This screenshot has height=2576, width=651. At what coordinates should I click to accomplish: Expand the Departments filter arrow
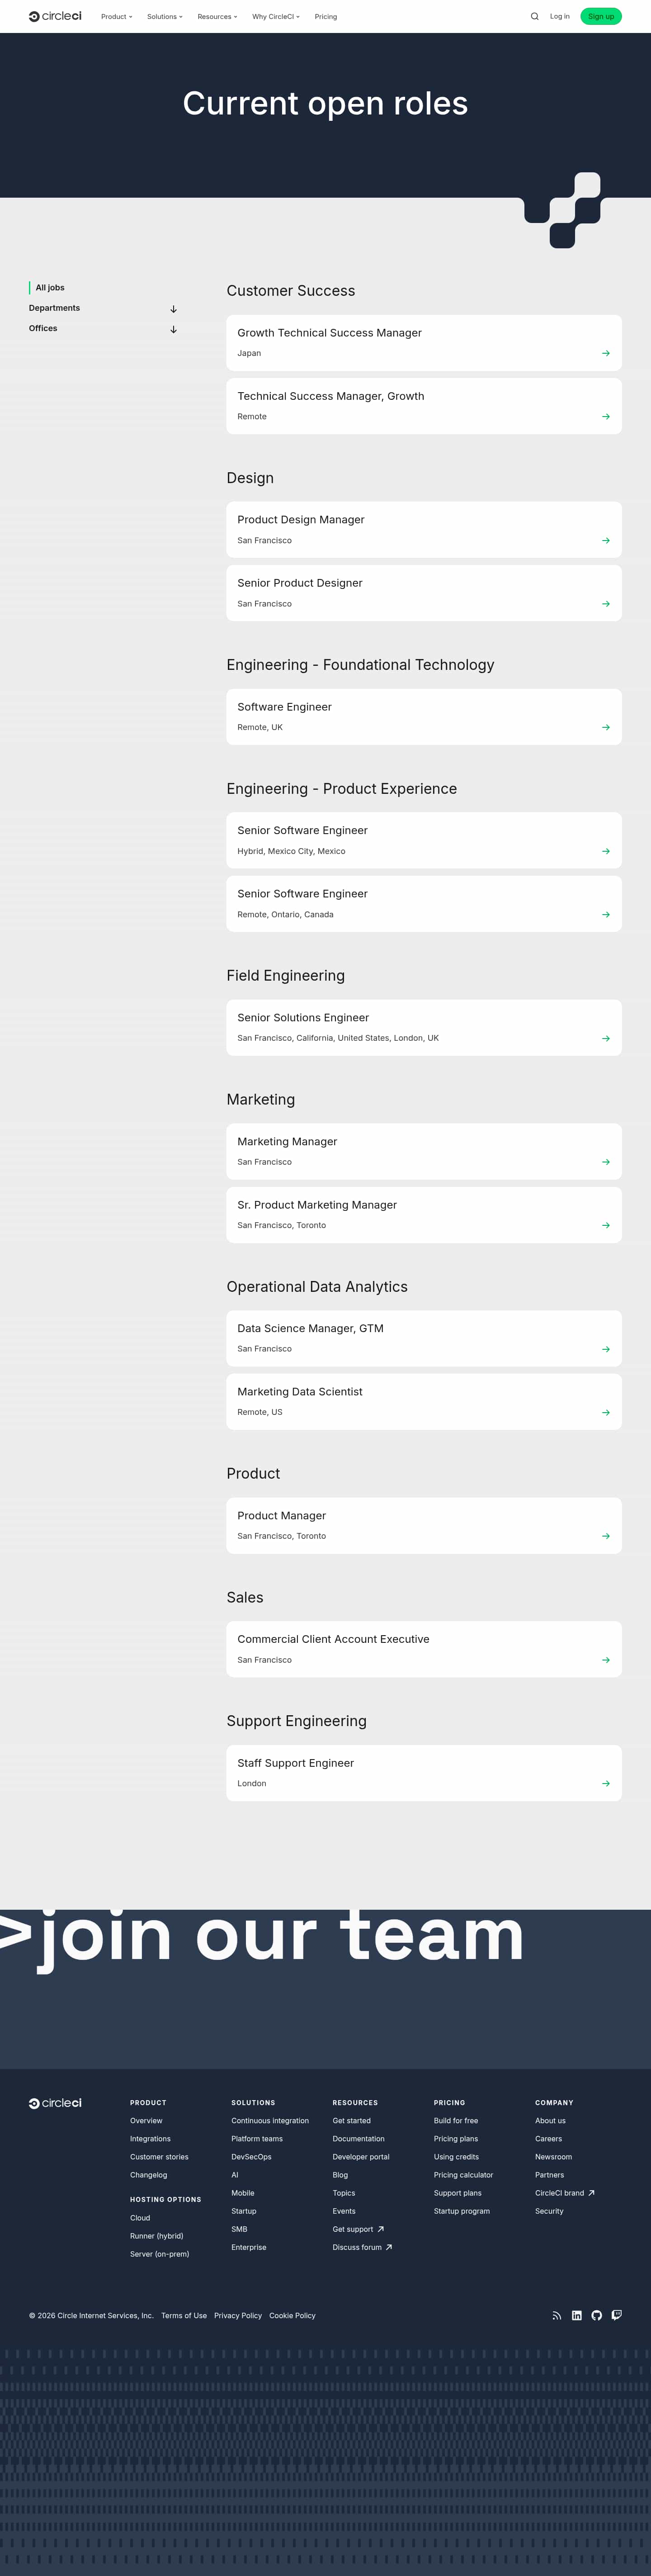coord(173,309)
